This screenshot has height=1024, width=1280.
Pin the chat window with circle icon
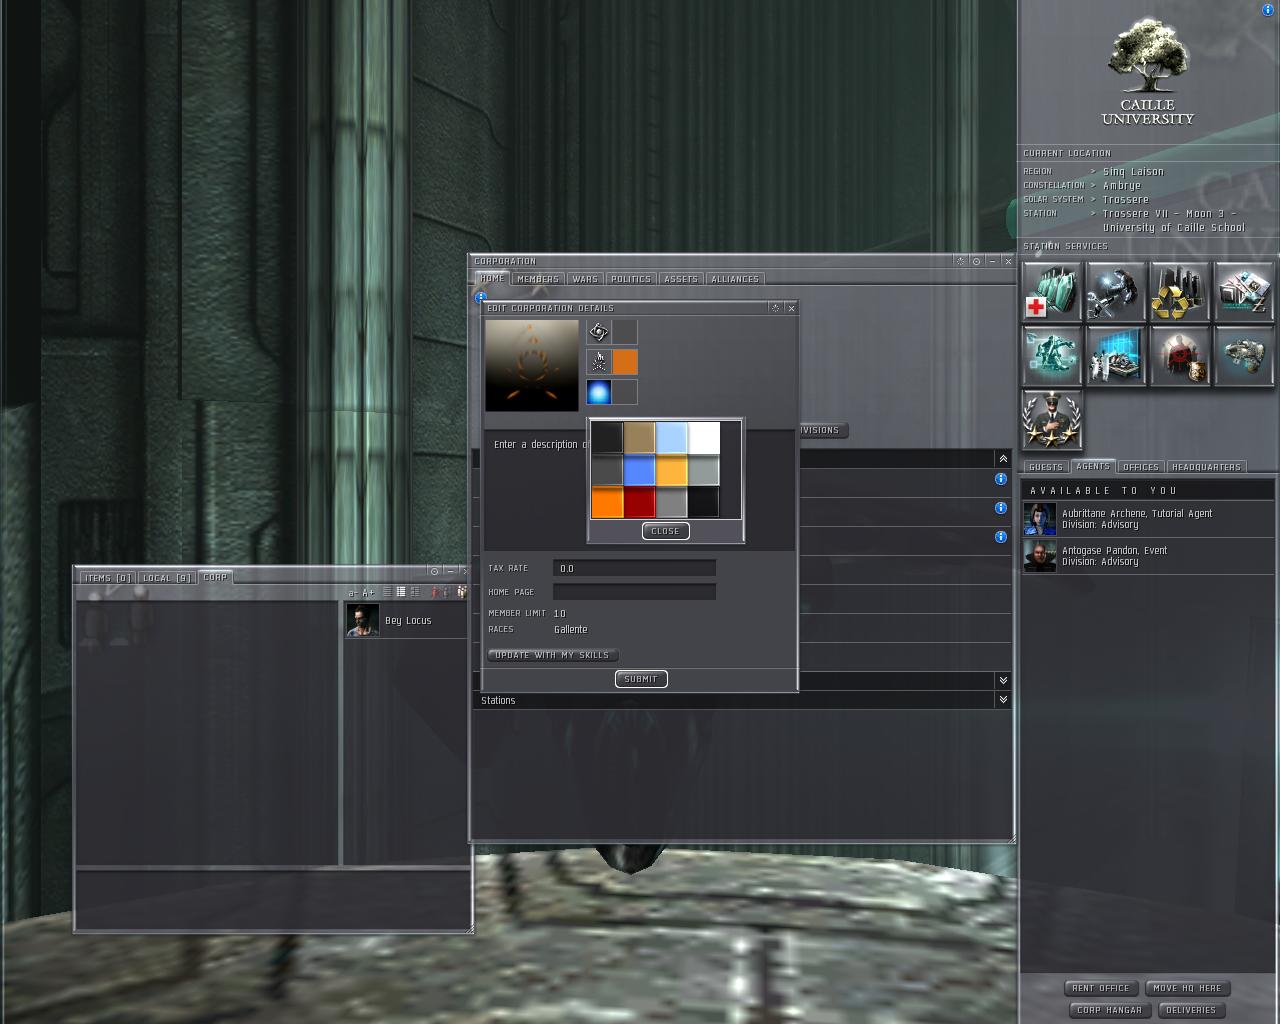[x=434, y=571]
